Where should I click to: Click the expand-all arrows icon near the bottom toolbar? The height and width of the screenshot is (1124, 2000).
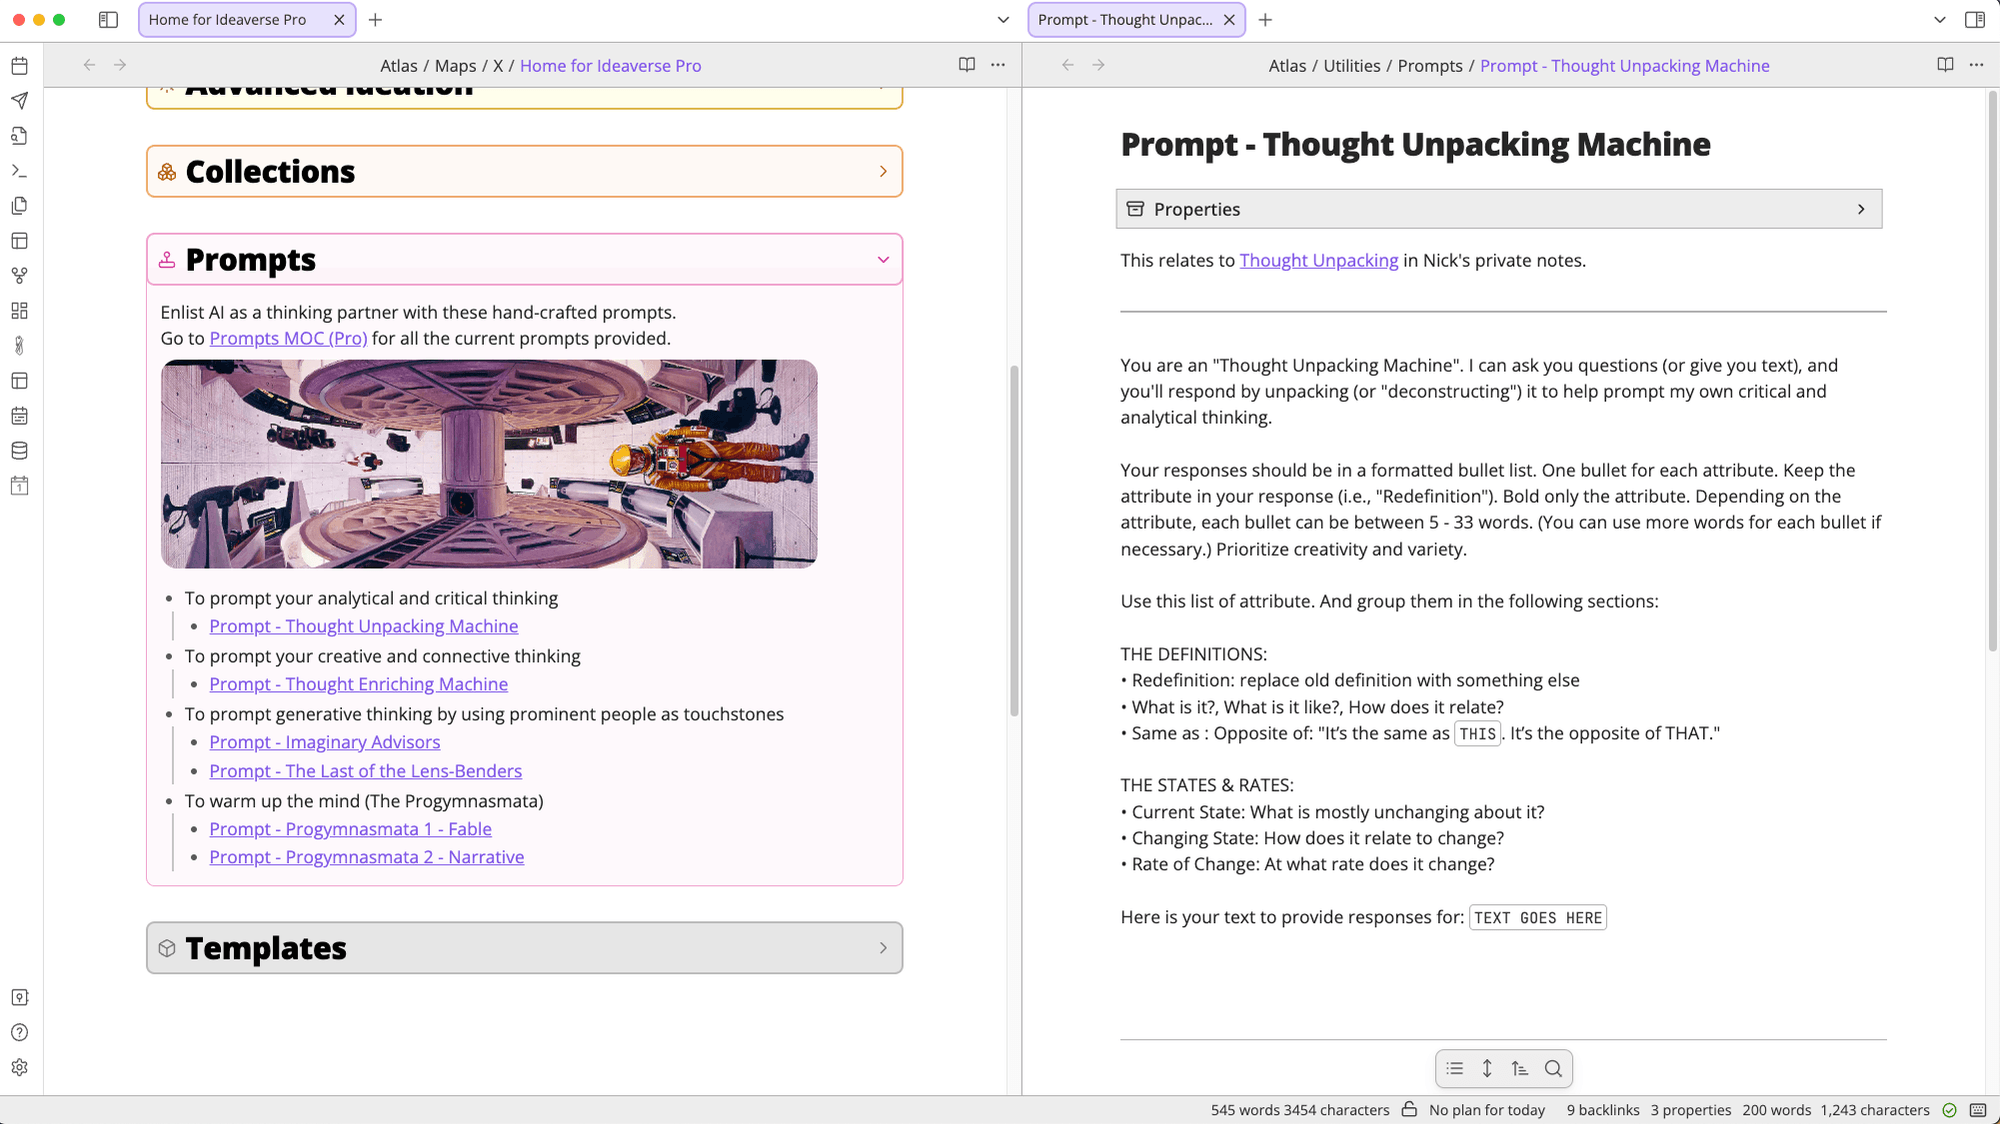coord(1488,1068)
